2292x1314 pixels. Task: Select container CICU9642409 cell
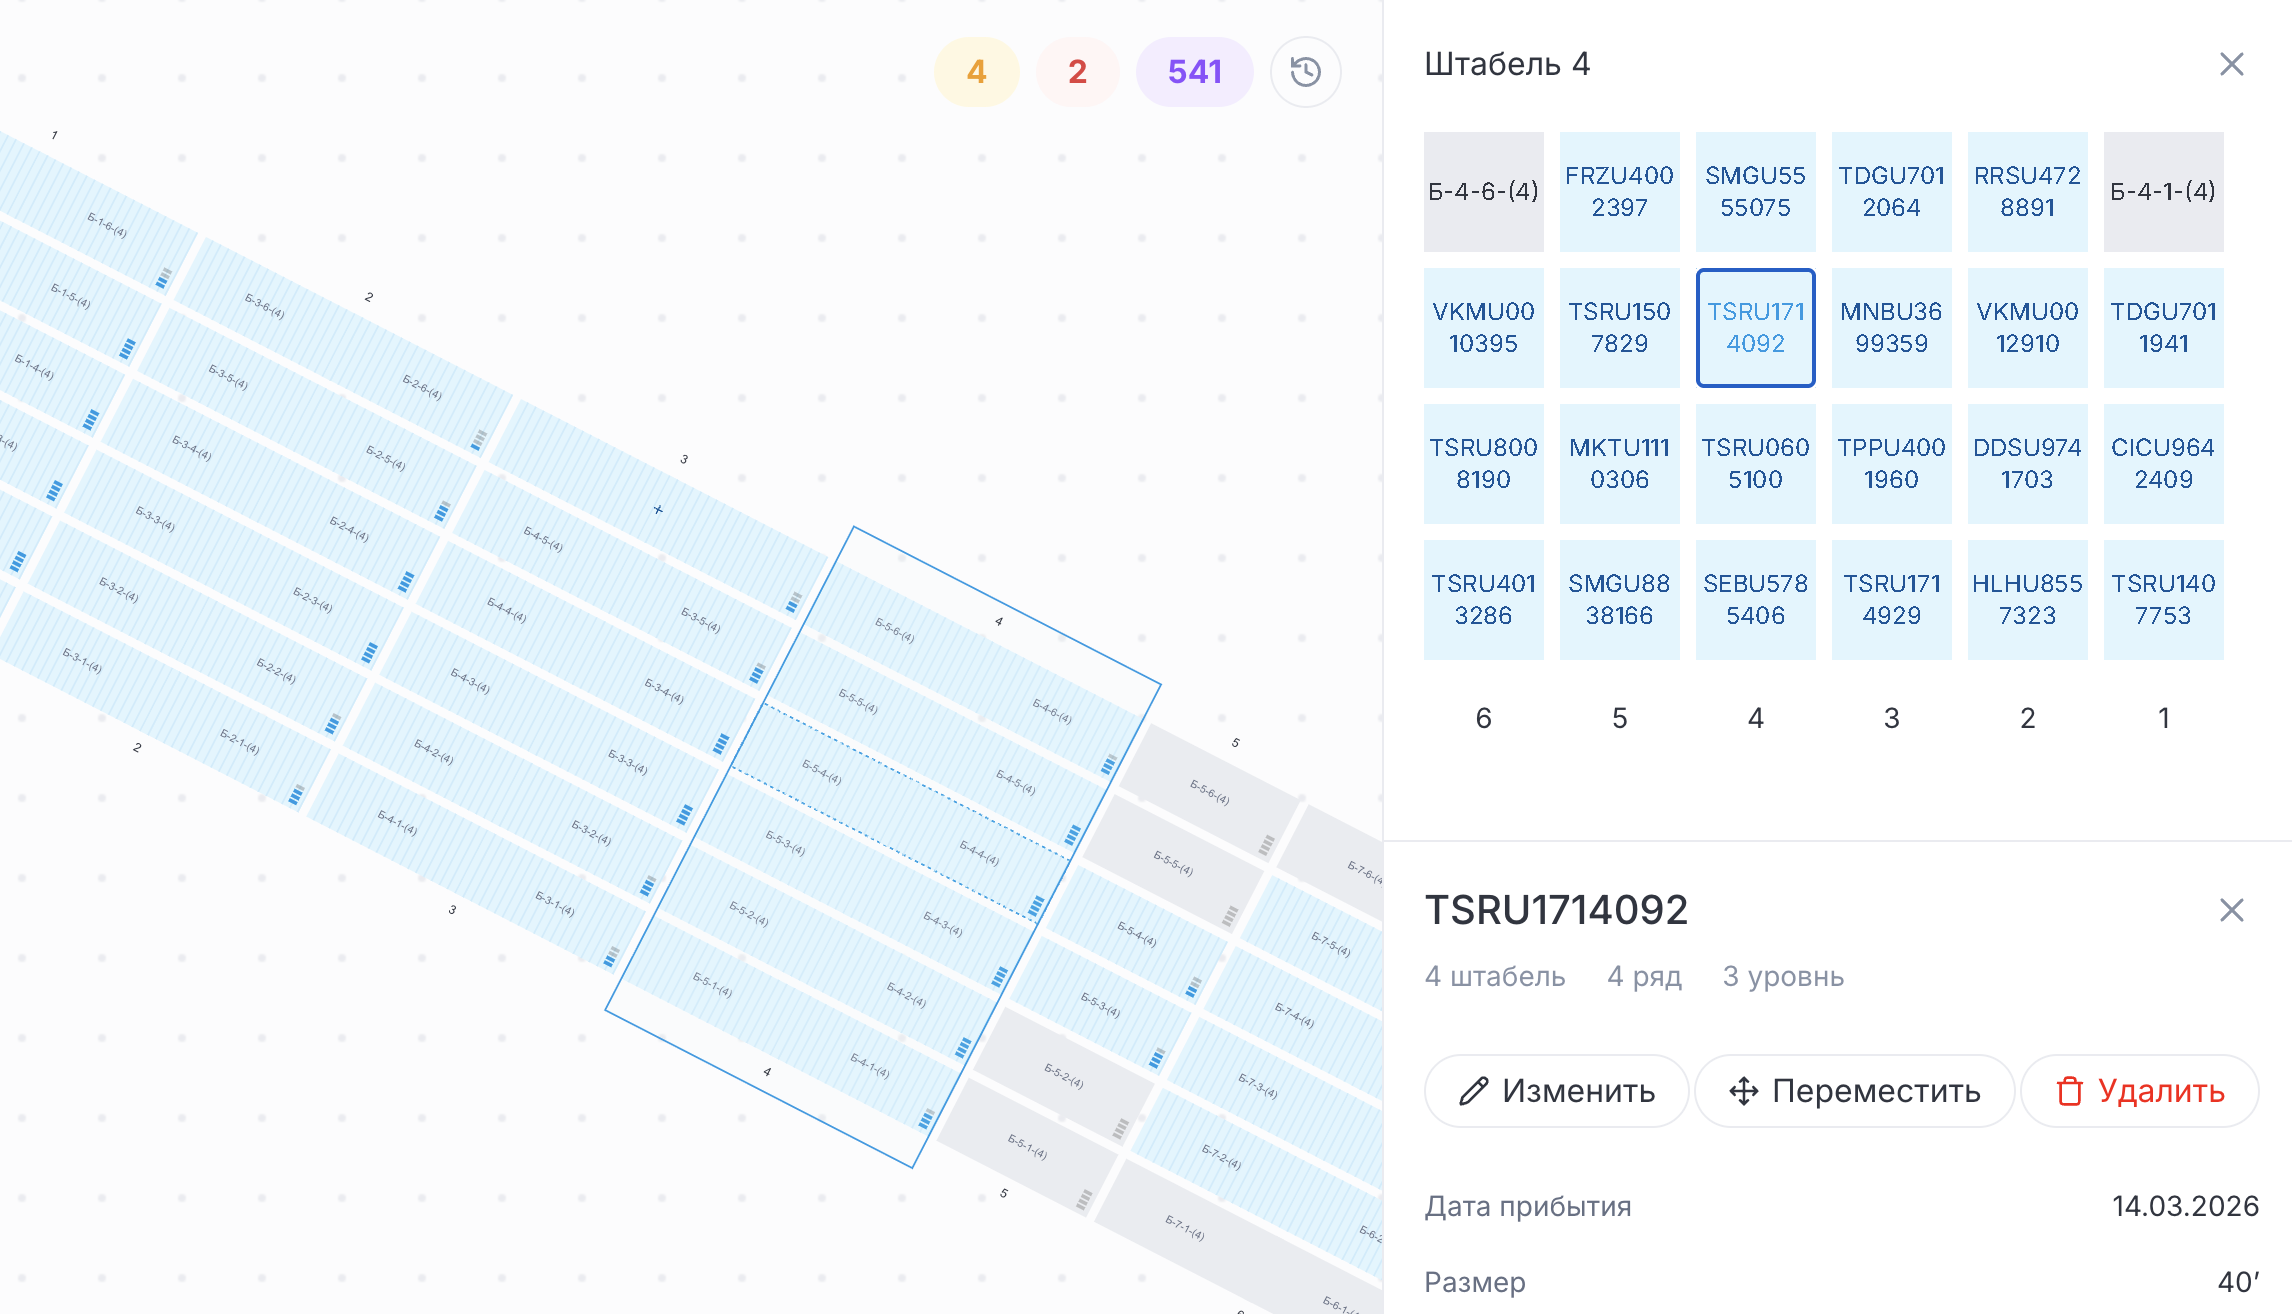pyautogui.click(x=2163, y=464)
